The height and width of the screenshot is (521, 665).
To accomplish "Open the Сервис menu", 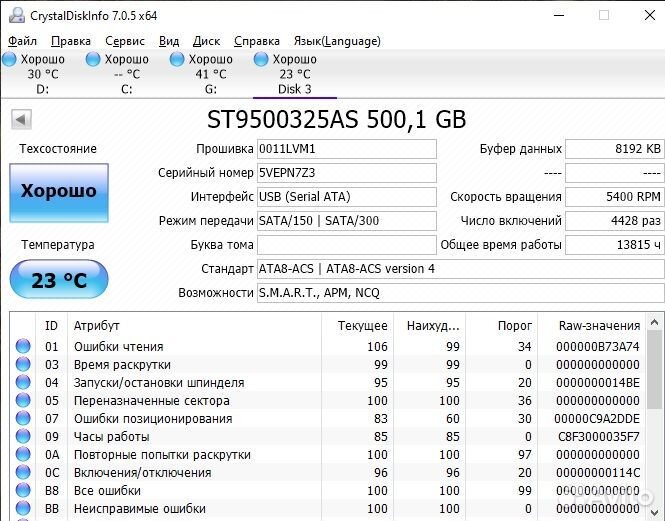I will coord(125,41).
